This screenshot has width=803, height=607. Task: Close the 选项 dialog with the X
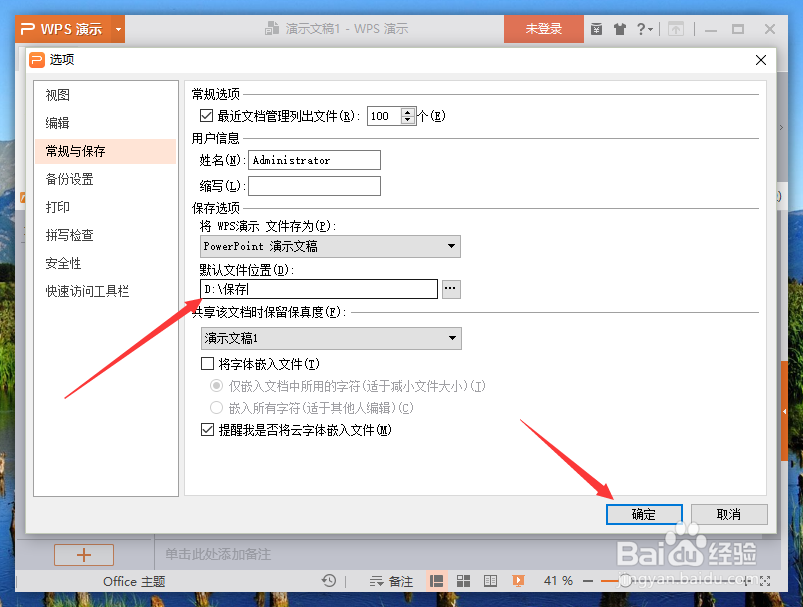coord(760,60)
